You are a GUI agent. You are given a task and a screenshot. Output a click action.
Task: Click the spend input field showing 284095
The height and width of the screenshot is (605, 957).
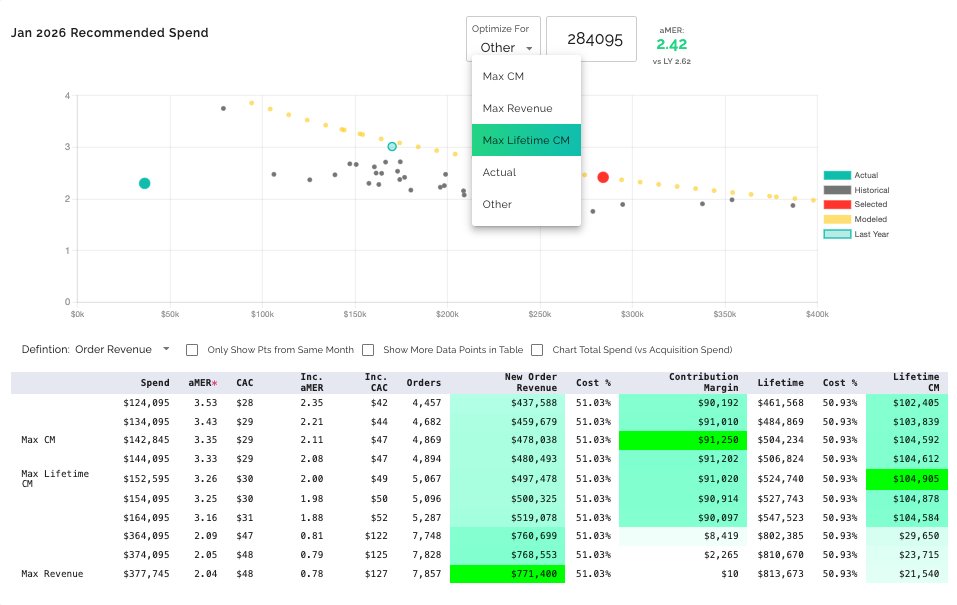click(x=591, y=39)
